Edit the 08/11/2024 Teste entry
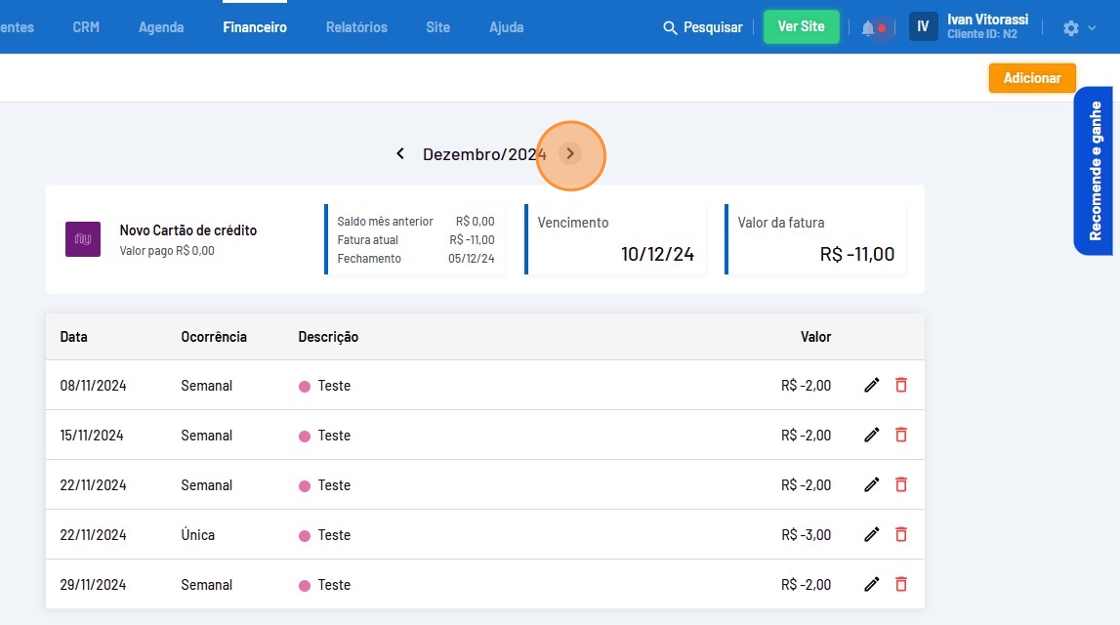The height and width of the screenshot is (625, 1120). click(x=871, y=385)
